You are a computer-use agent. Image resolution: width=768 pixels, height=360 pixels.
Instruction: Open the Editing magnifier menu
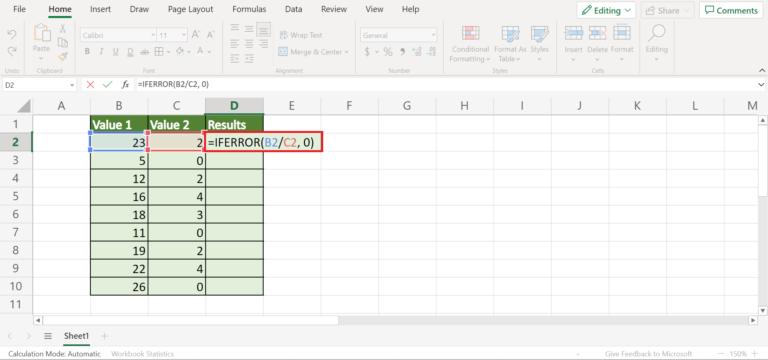[x=656, y=44]
